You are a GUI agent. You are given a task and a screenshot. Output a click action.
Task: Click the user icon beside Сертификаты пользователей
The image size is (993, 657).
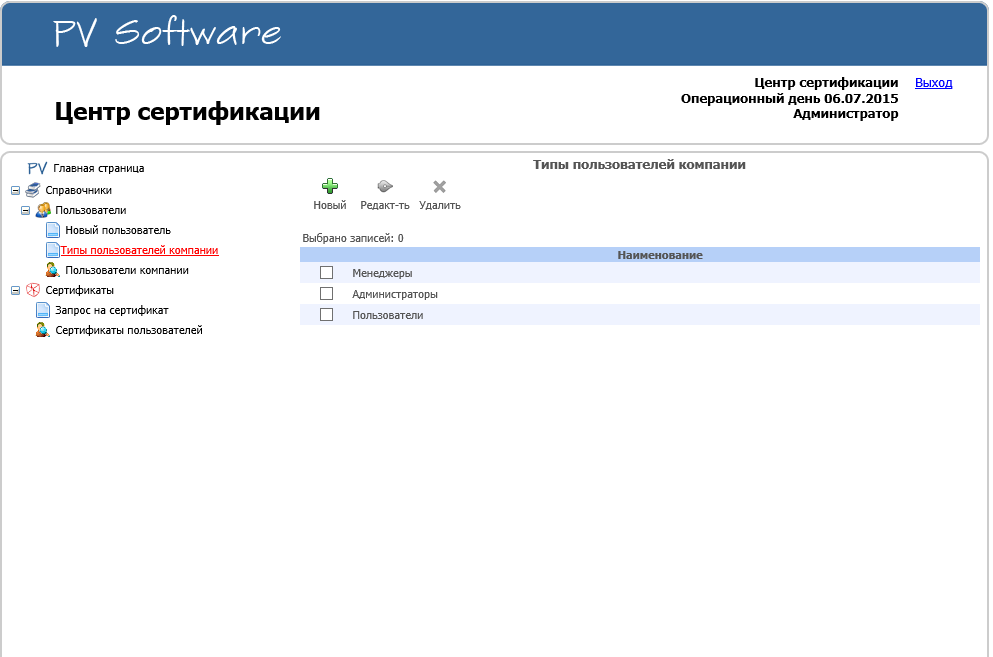(x=43, y=330)
